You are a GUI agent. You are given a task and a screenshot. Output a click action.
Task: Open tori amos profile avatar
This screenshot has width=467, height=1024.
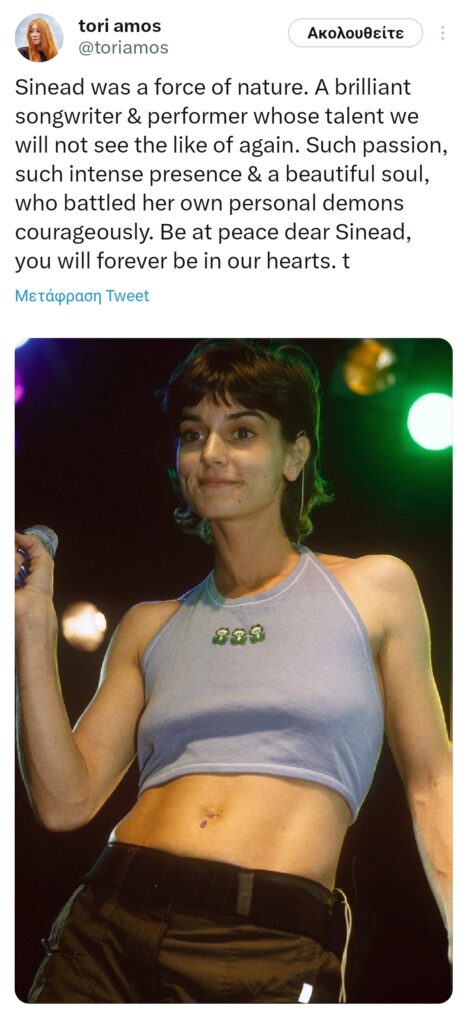pyautogui.click(x=39, y=37)
